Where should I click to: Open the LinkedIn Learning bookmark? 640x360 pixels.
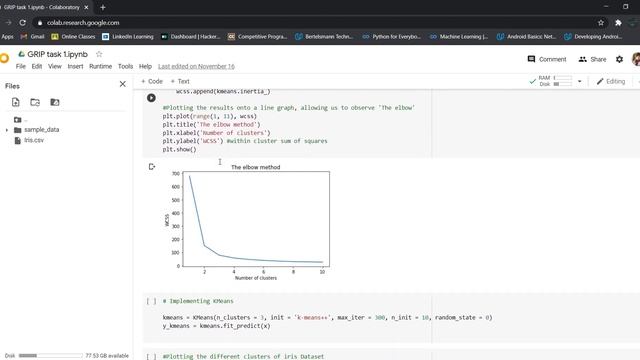click(128, 37)
